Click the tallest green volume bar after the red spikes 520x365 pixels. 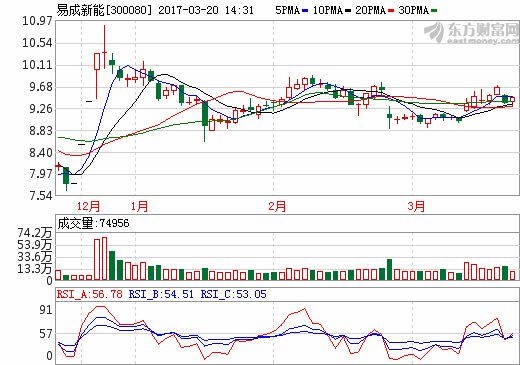[x=112, y=266]
